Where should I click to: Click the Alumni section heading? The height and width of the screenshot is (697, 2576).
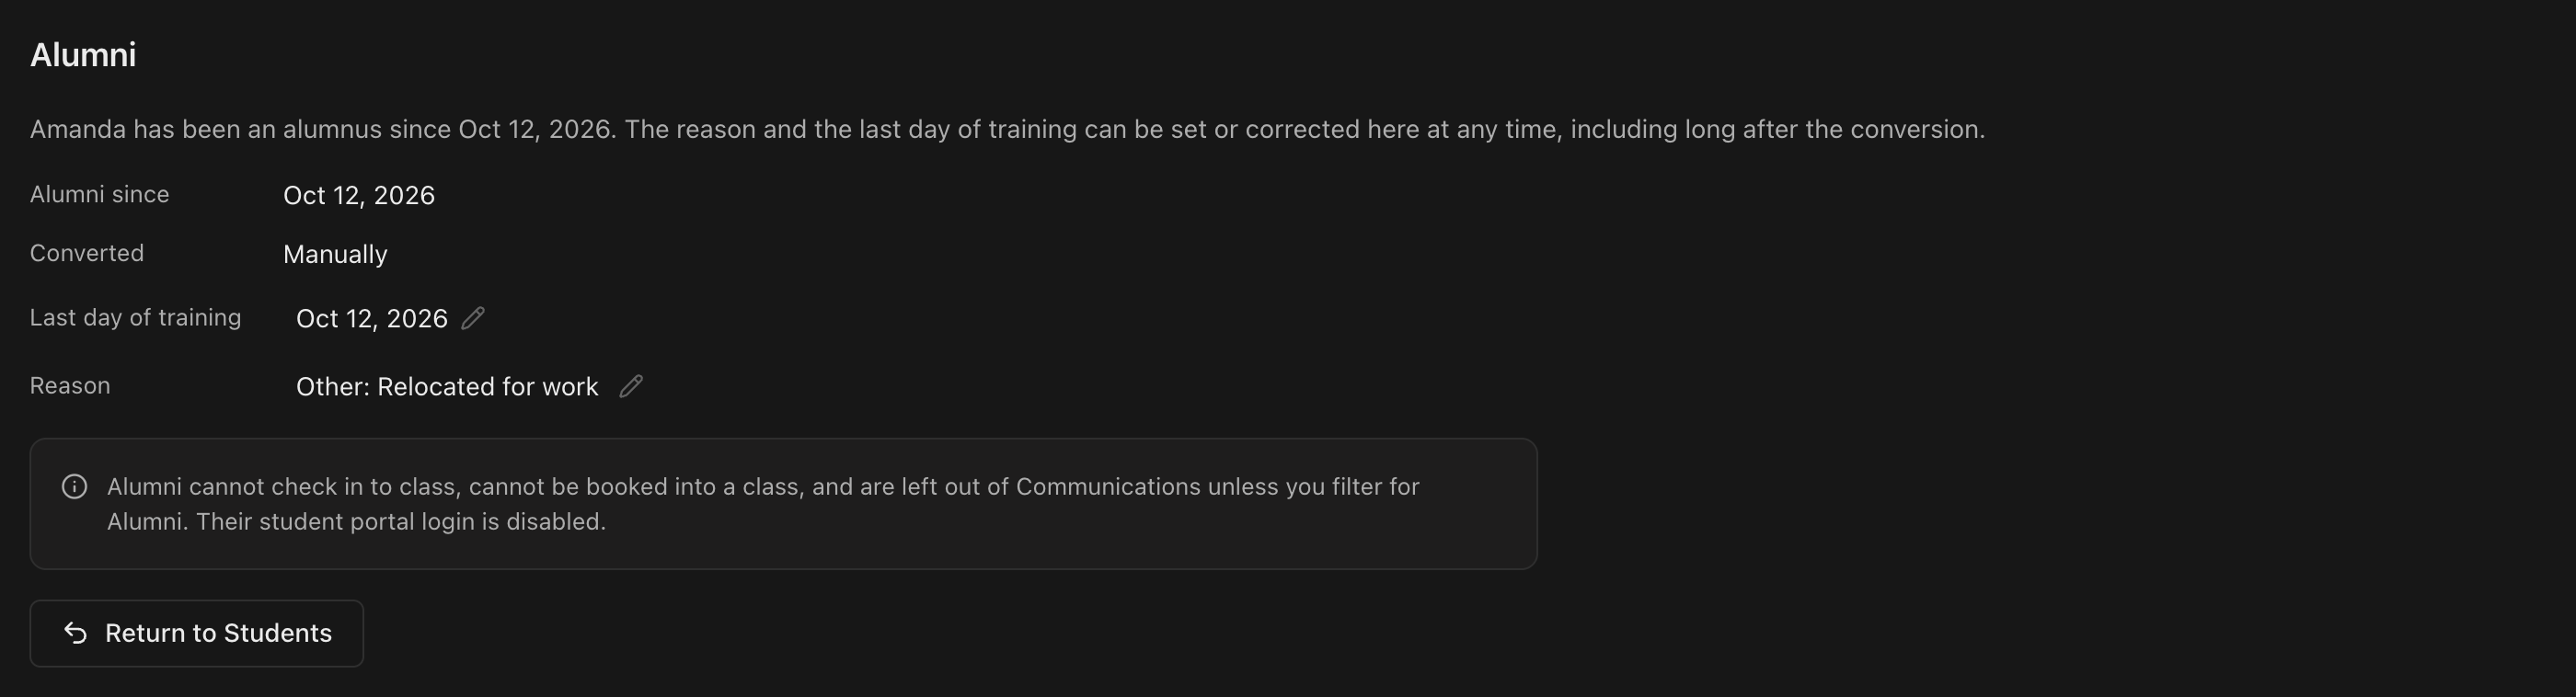pos(83,55)
